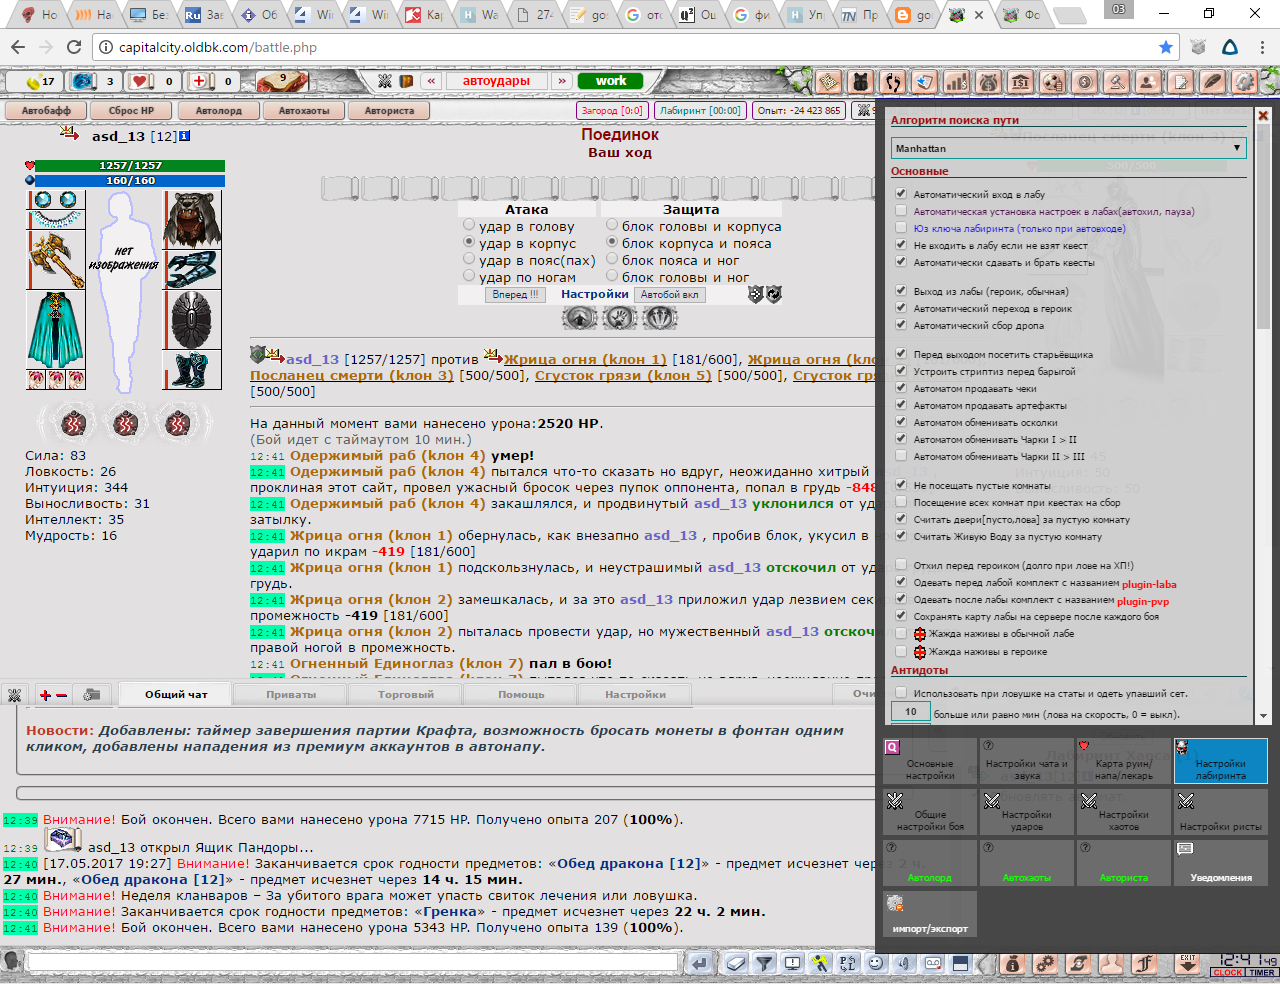
Task: Click the 'Сброс HP' button
Action: pos(132,111)
